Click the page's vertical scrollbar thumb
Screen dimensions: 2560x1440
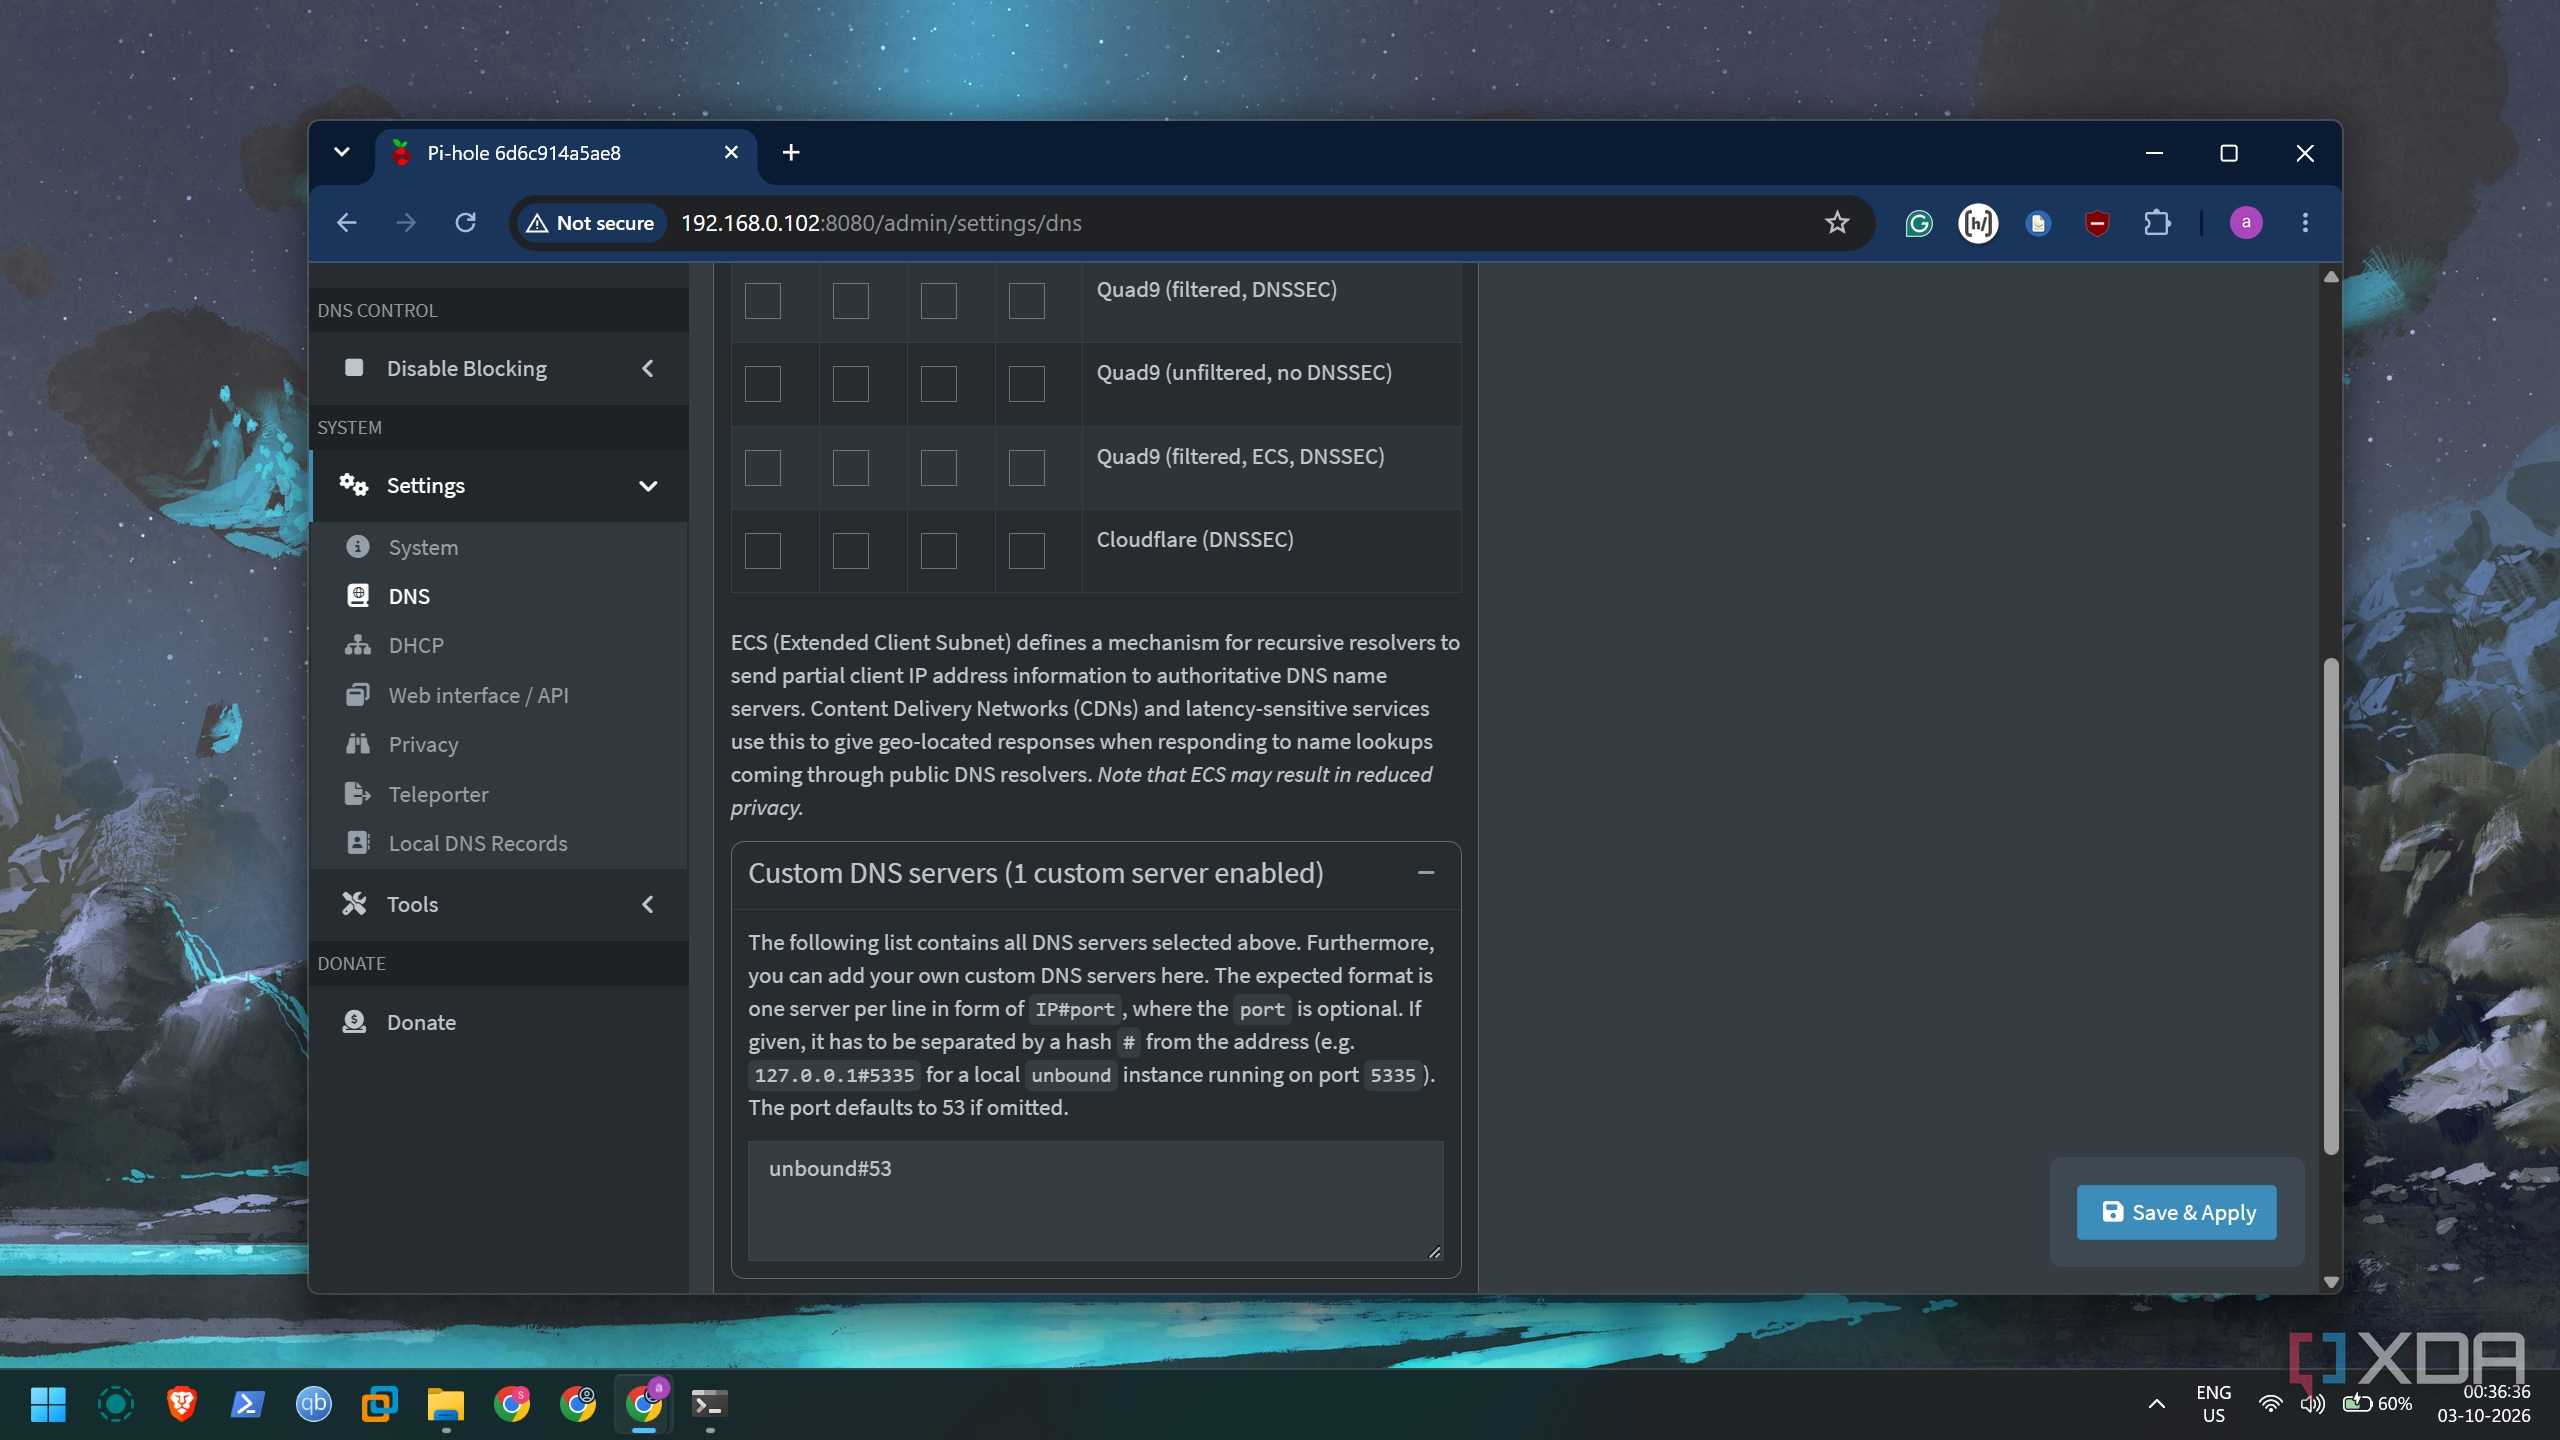pyautogui.click(x=2331, y=905)
